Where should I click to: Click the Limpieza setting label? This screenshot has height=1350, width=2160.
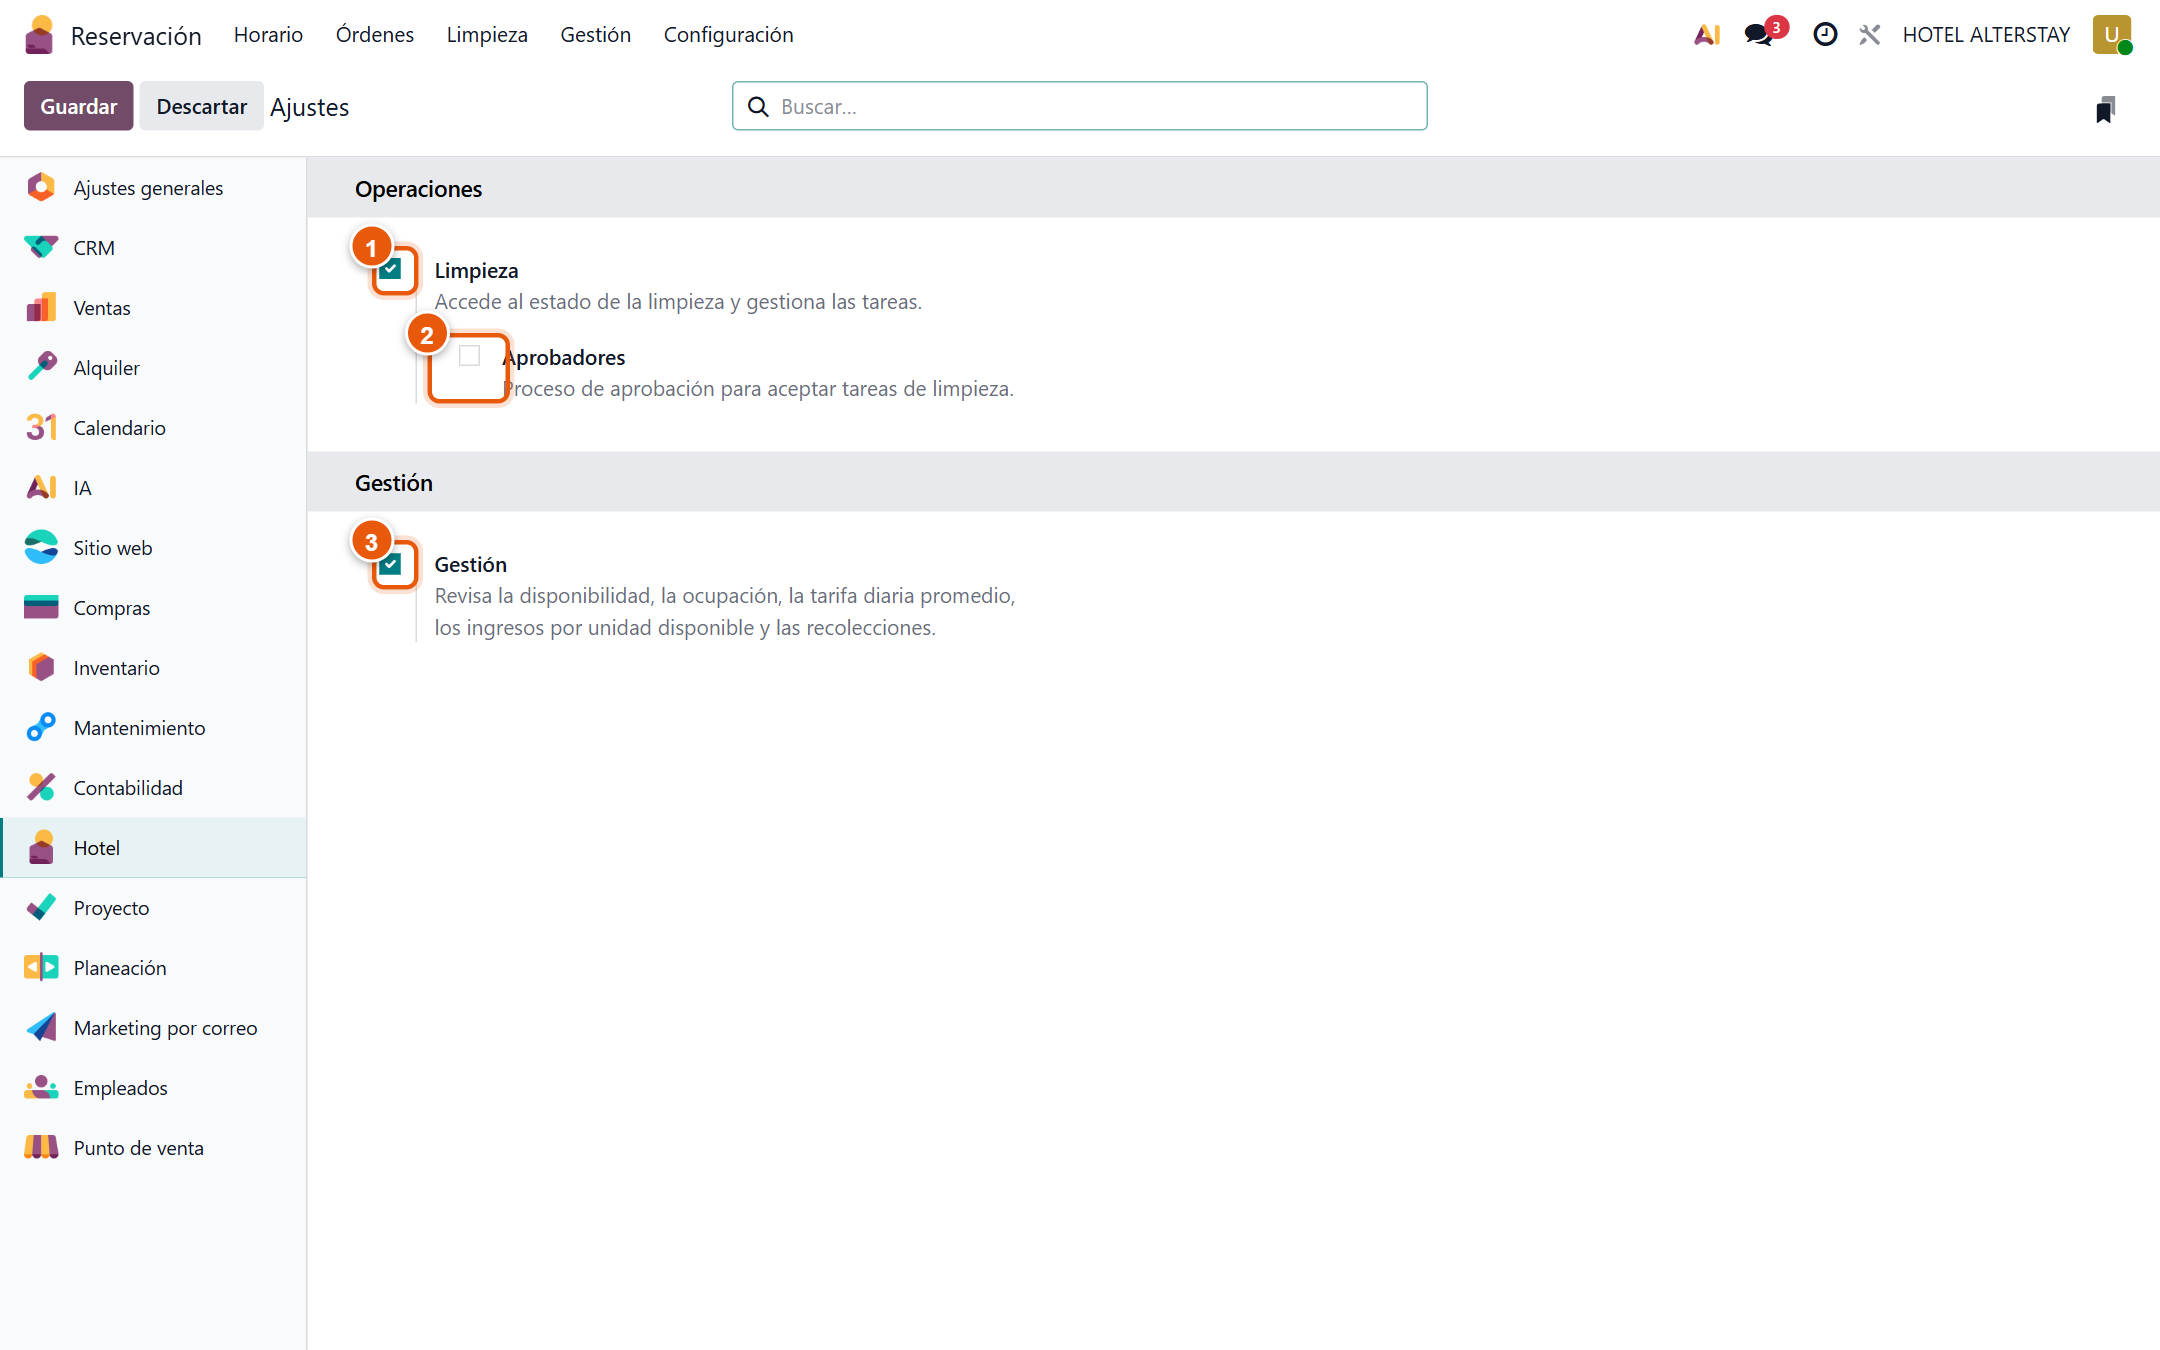[476, 270]
